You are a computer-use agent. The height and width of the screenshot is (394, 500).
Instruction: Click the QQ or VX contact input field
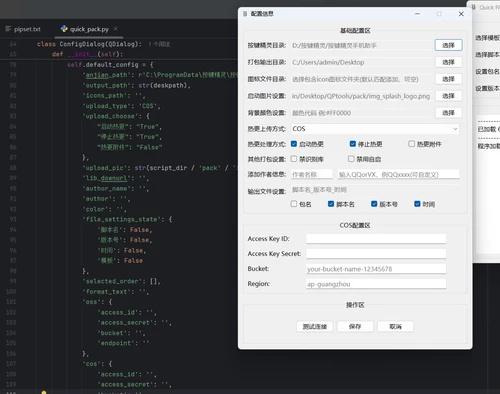pos(399,174)
